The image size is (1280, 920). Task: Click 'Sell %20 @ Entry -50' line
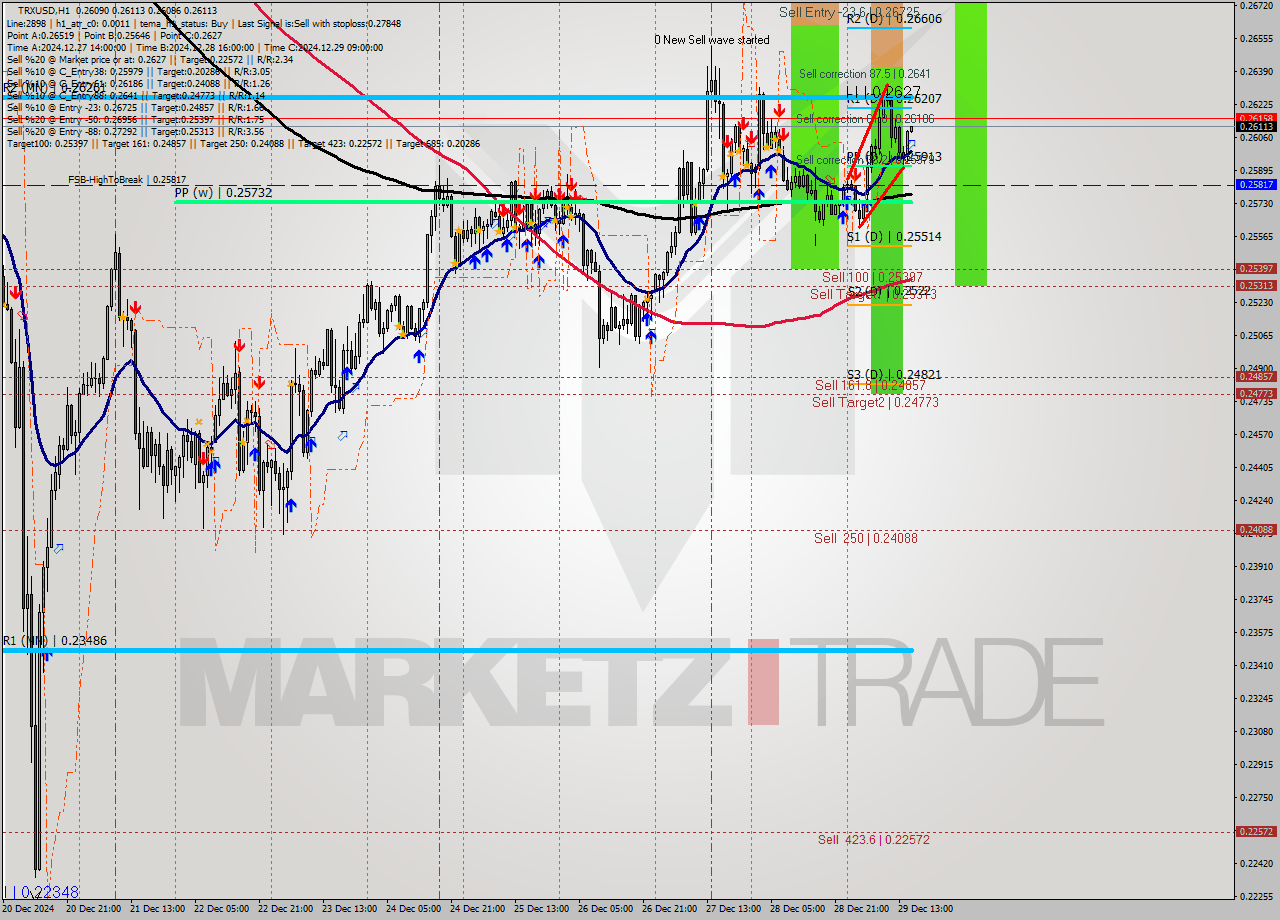click(135, 119)
